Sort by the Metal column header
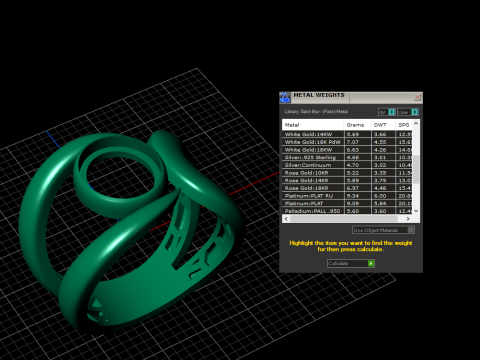This screenshot has height=360, width=480. pos(313,125)
